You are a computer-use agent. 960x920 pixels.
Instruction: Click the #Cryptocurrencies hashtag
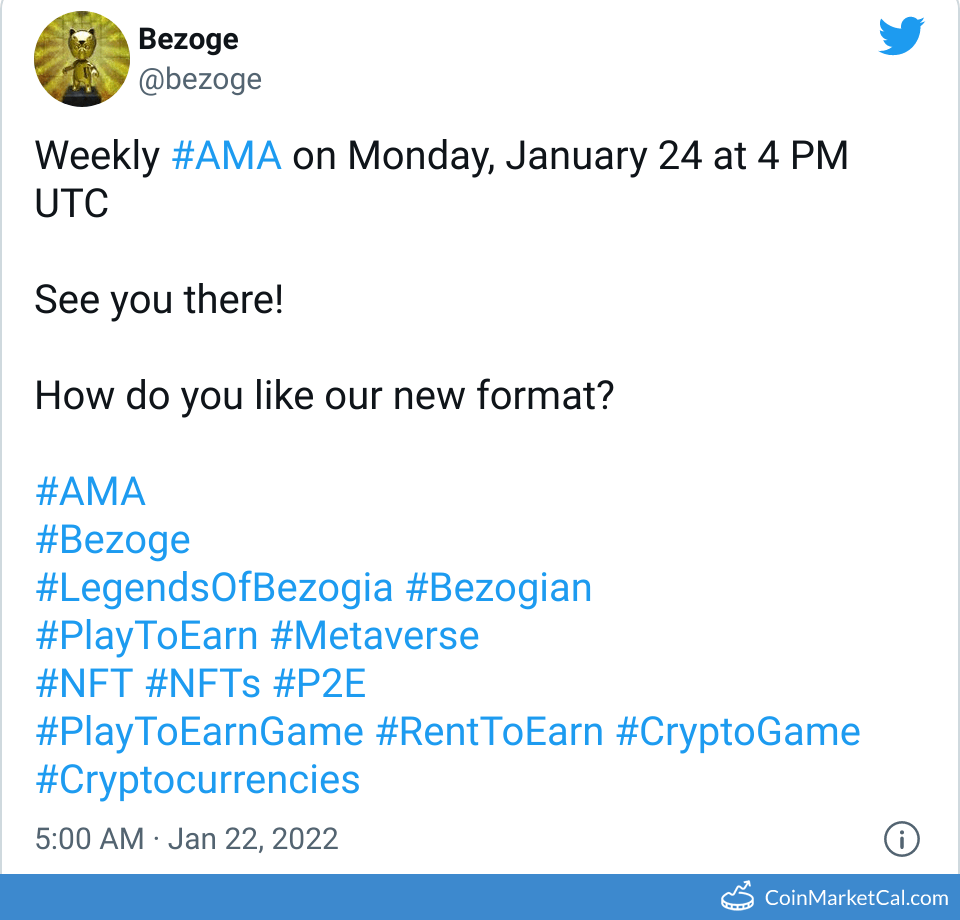[197, 780]
